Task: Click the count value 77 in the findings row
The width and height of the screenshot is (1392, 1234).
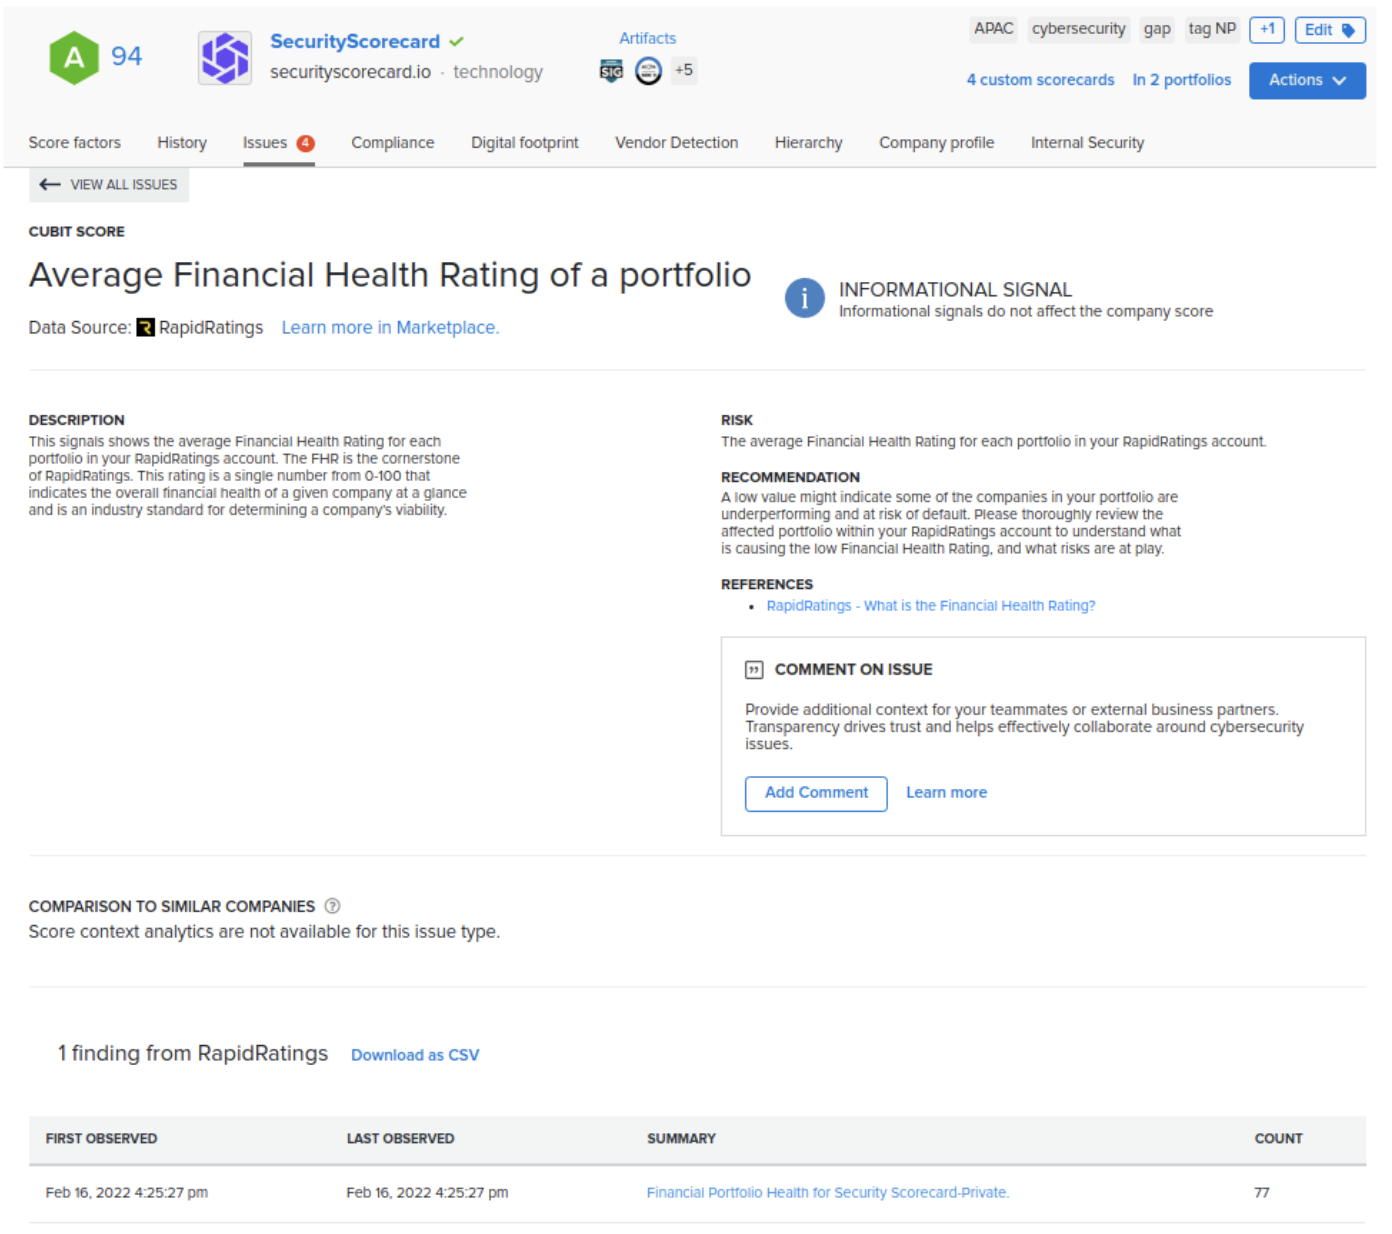Action: (x=1262, y=1193)
